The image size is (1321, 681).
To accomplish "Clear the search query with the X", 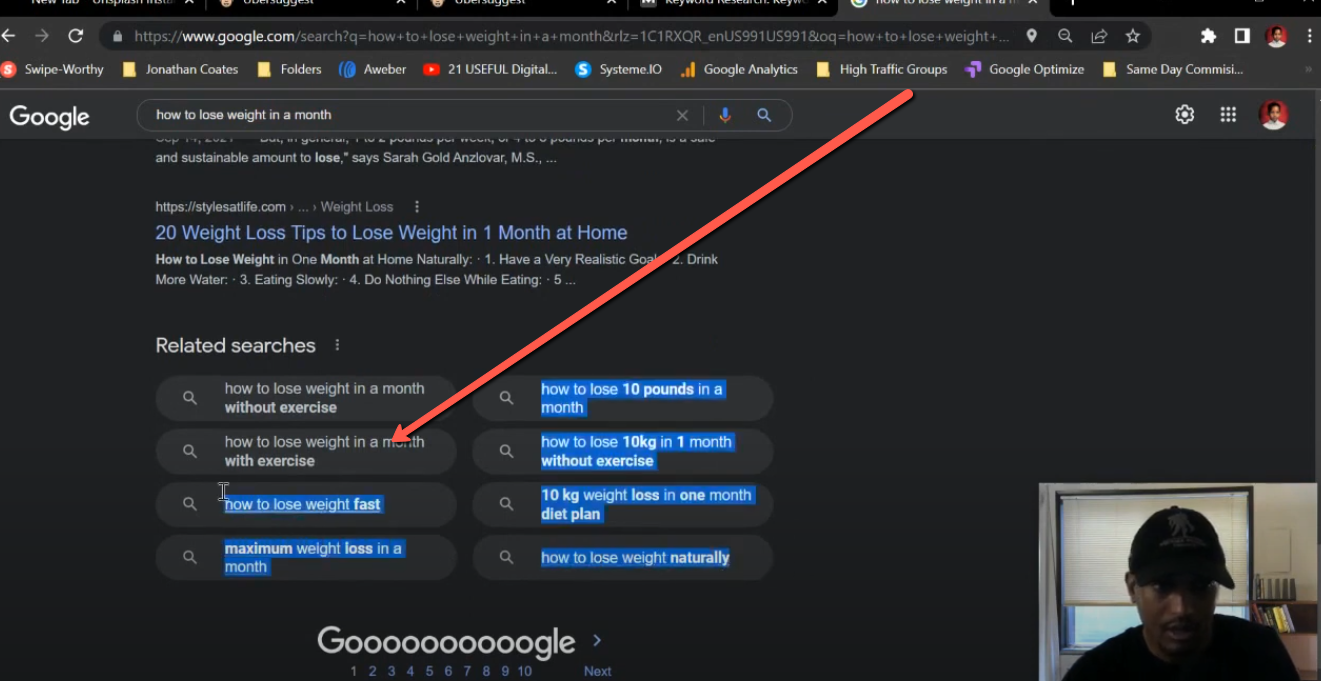I will [682, 115].
